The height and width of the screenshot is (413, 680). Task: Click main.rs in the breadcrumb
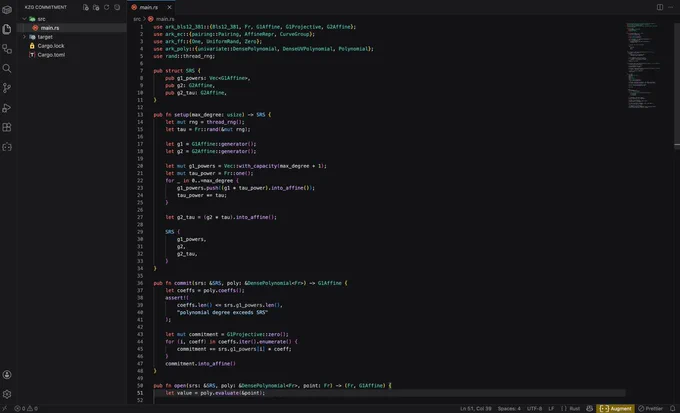(165, 19)
